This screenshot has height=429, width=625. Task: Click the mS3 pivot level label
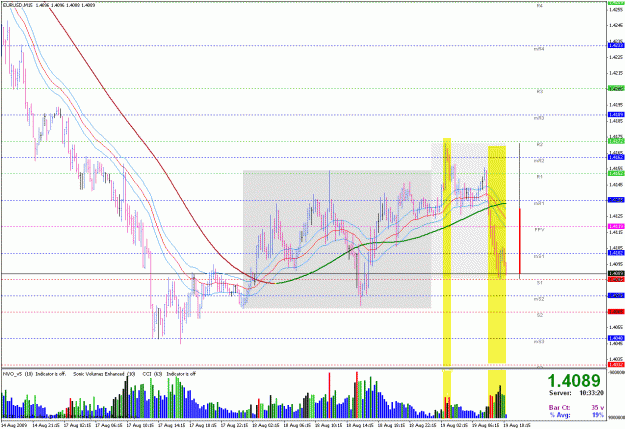pyautogui.click(x=539, y=341)
